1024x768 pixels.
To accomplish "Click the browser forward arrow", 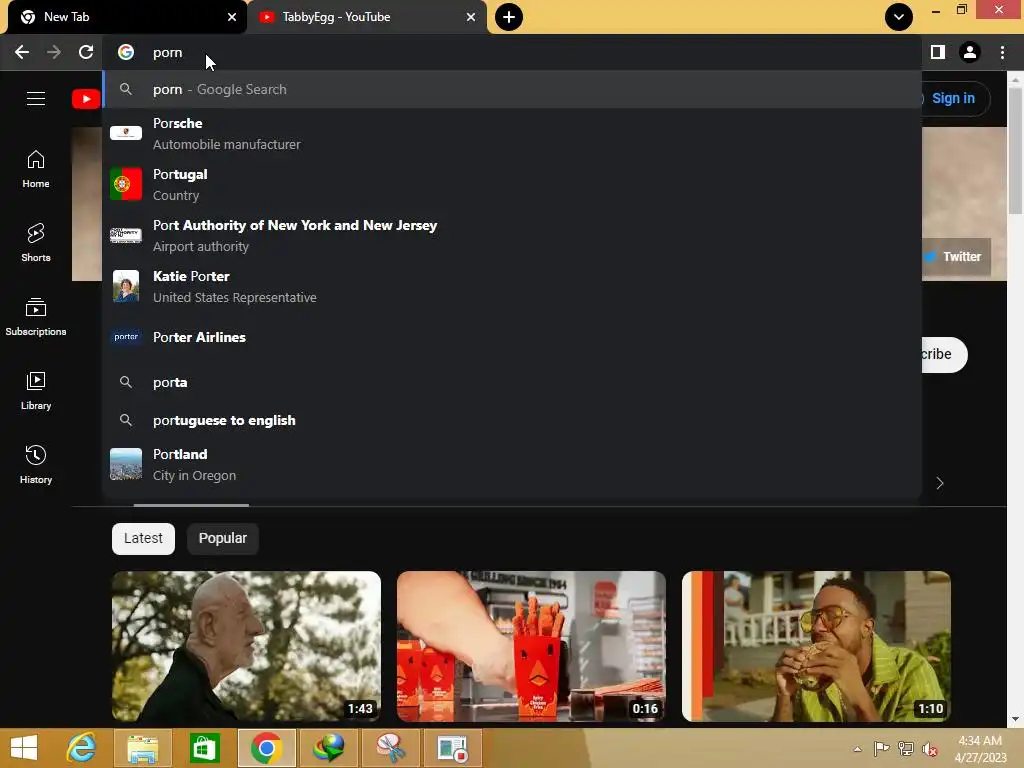I will click(54, 52).
